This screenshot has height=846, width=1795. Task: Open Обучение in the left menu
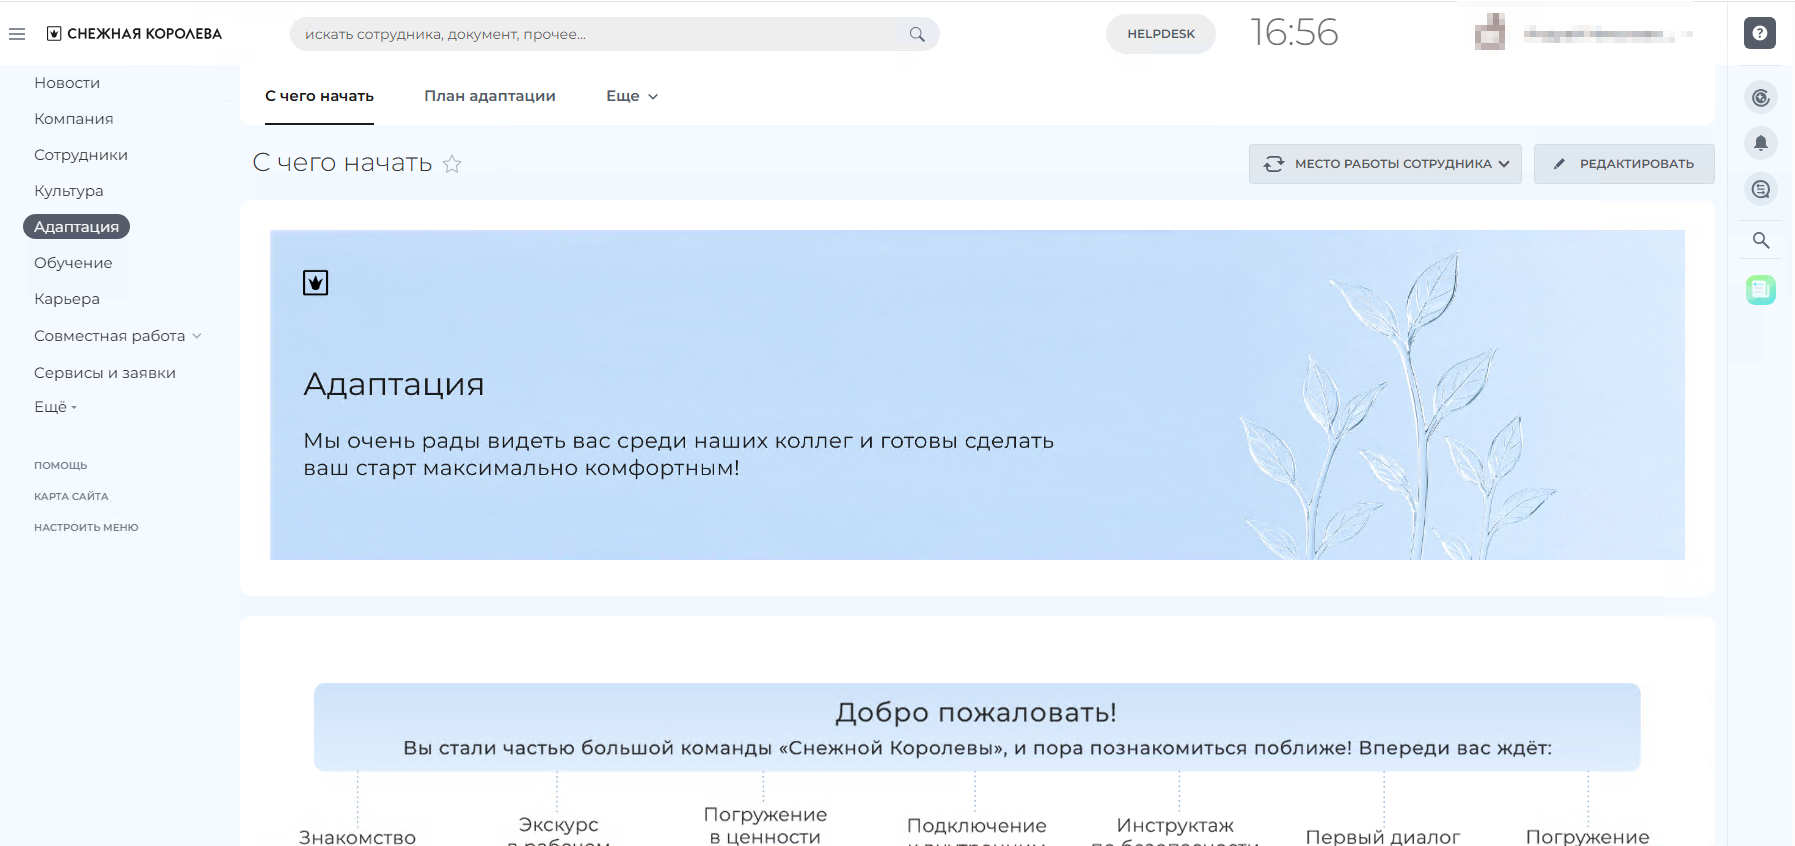click(x=73, y=263)
